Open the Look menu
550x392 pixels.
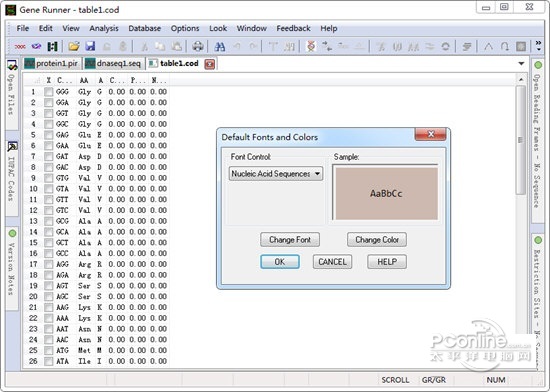point(218,28)
